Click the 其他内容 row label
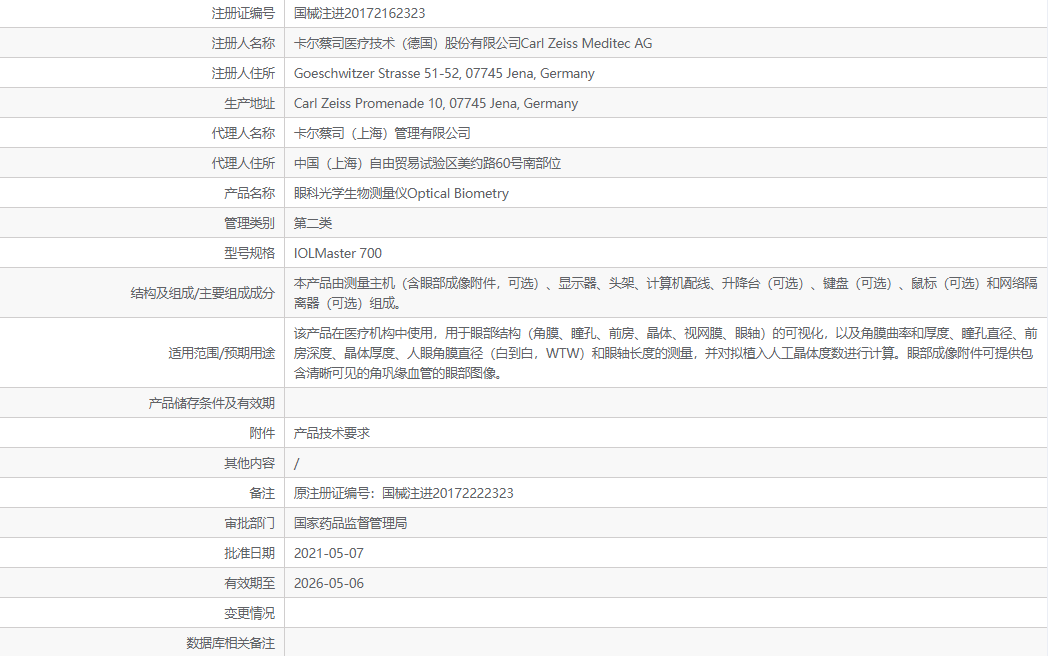 [x=249, y=463]
